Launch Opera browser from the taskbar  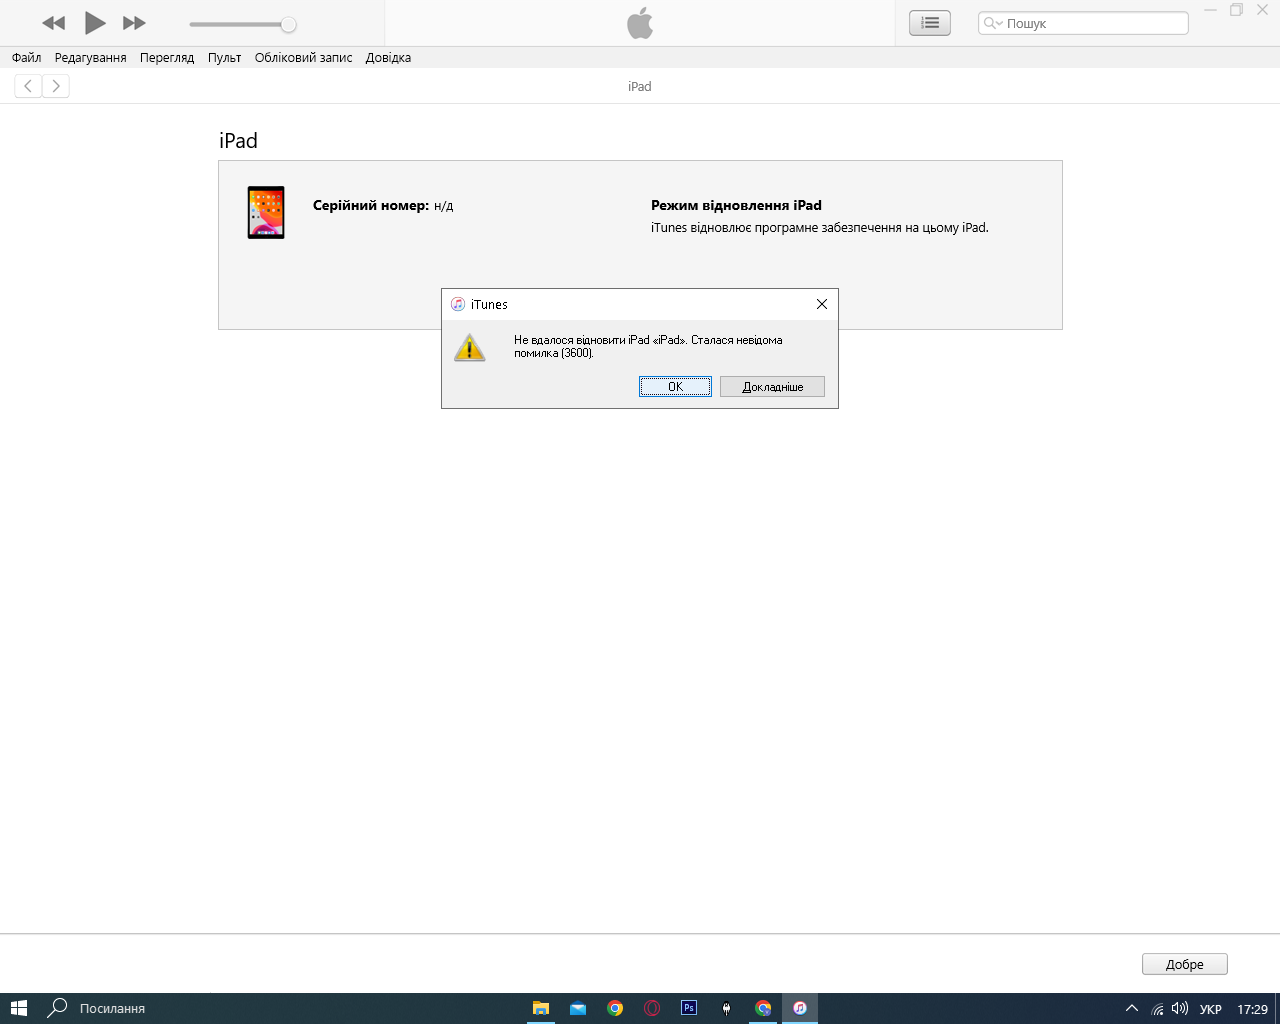coord(652,1008)
